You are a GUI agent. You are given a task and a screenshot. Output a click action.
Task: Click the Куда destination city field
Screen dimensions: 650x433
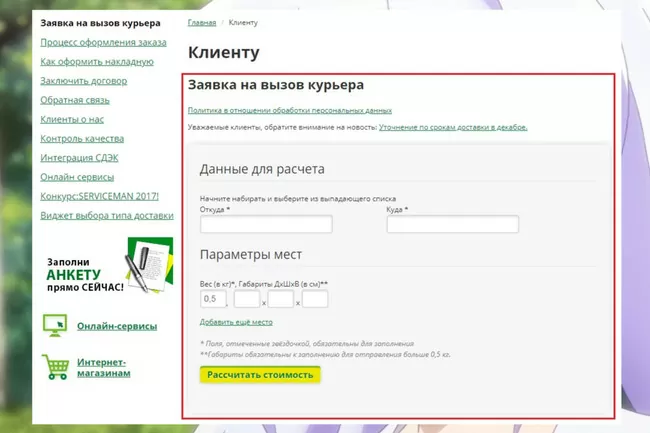pyautogui.click(x=451, y=224)
